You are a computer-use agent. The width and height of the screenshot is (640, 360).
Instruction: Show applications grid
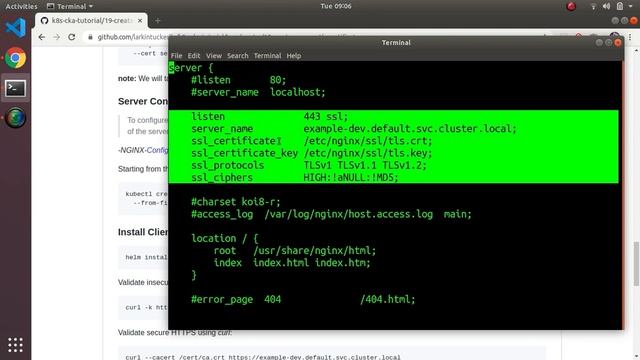tap(16, 345)
